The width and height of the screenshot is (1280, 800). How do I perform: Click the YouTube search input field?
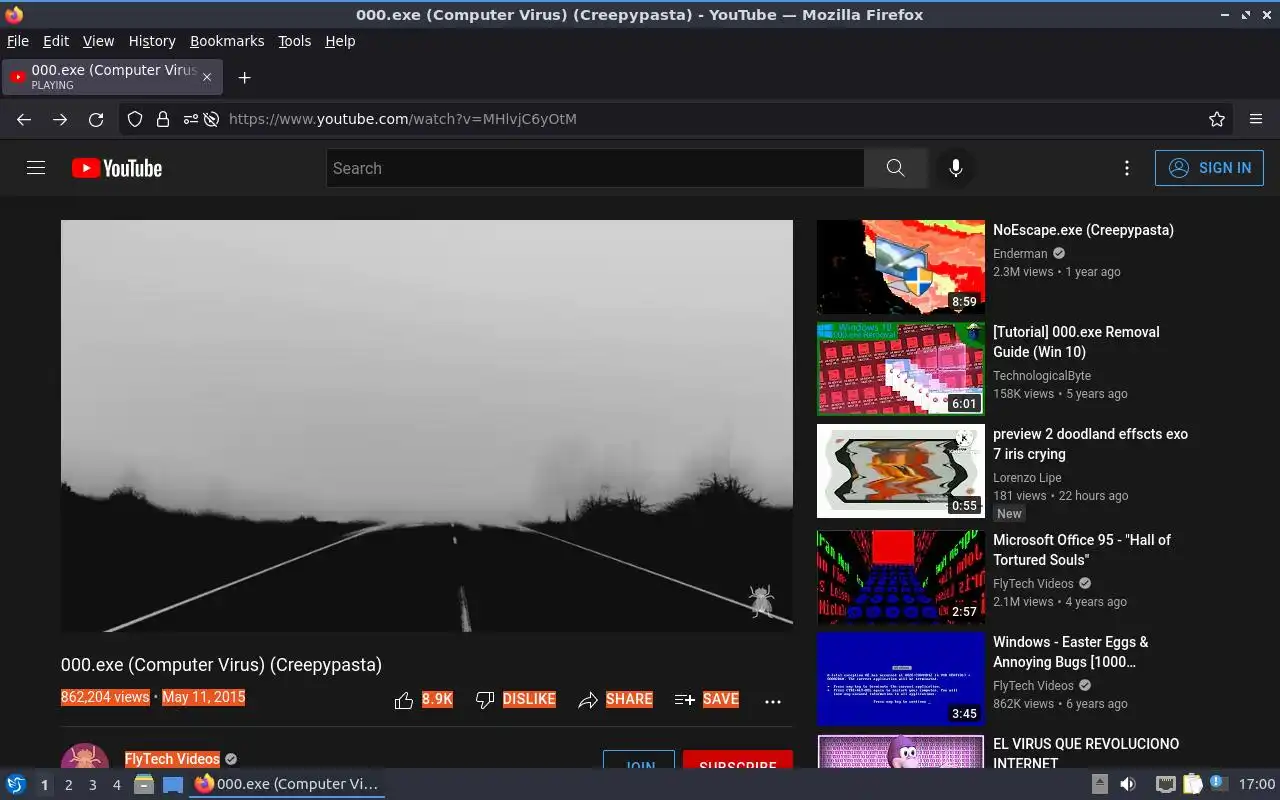tap(595, 168)
